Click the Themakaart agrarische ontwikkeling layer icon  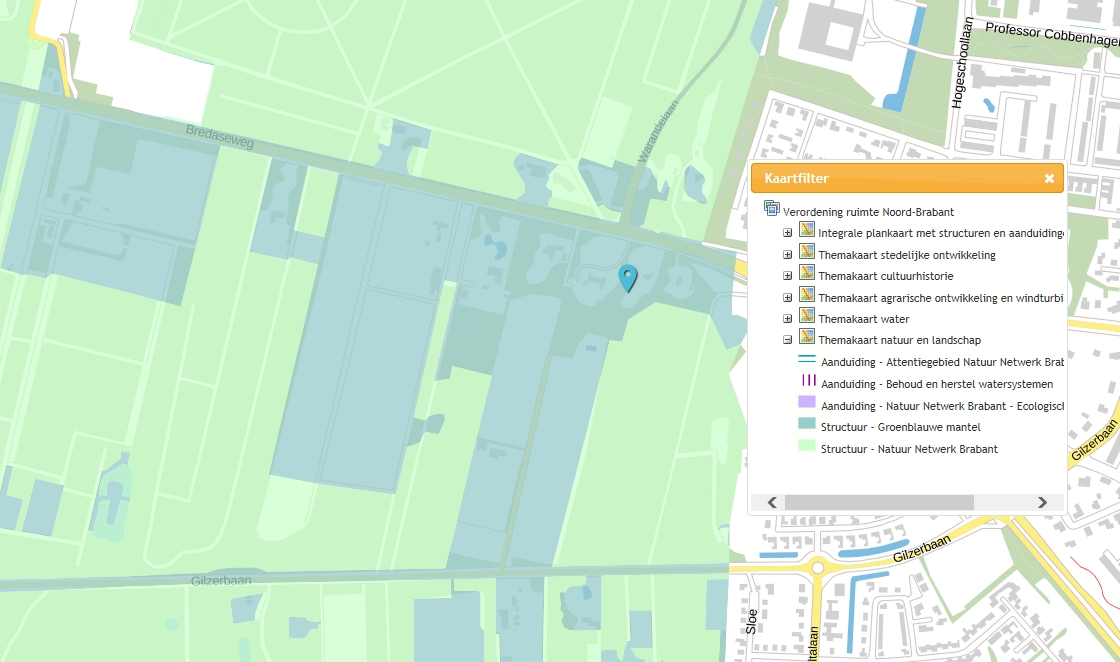click(807, 294)
